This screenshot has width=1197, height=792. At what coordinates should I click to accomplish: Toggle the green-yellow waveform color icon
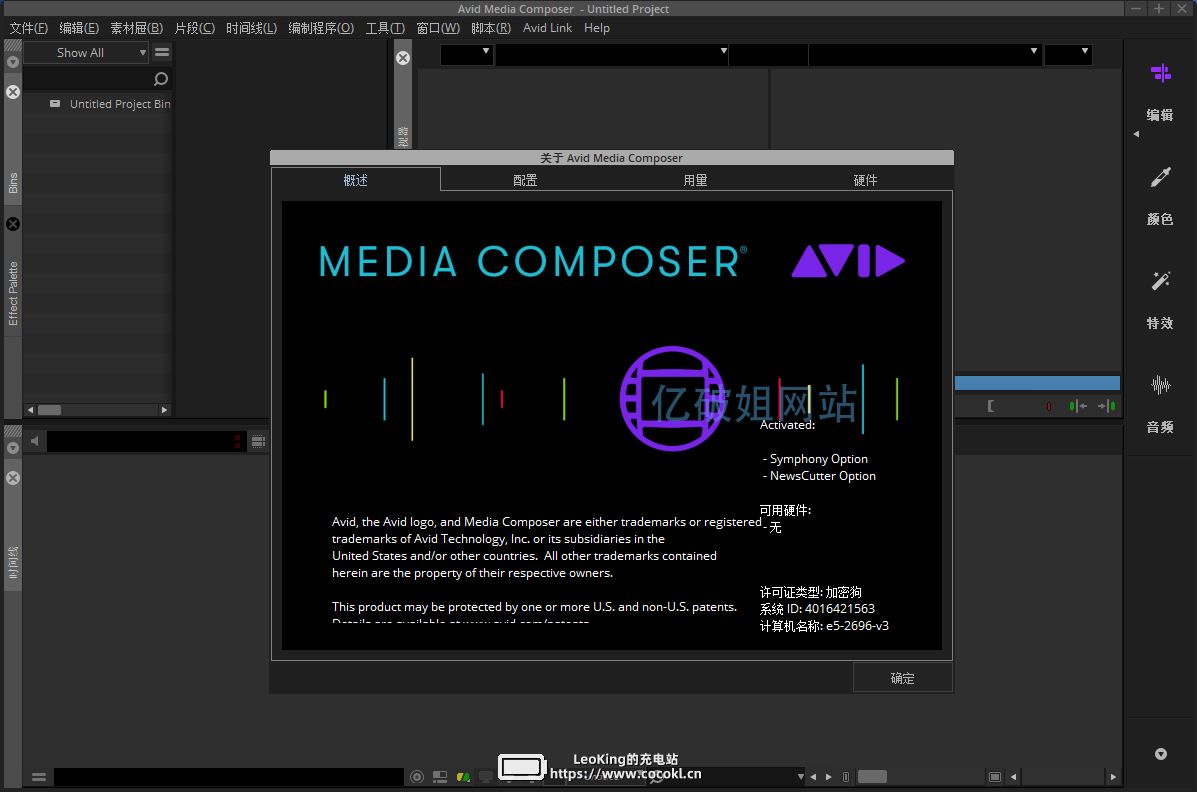tap(463, 777)
